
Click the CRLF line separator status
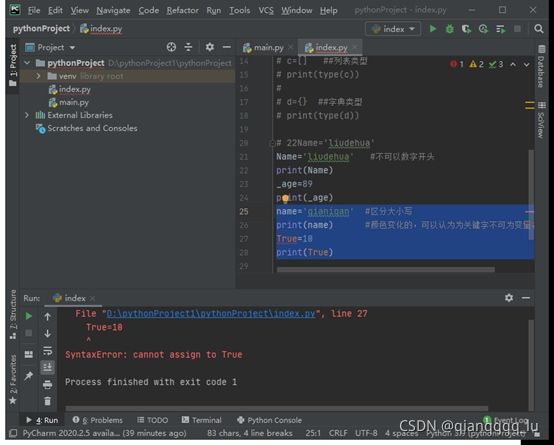(338, 433)
